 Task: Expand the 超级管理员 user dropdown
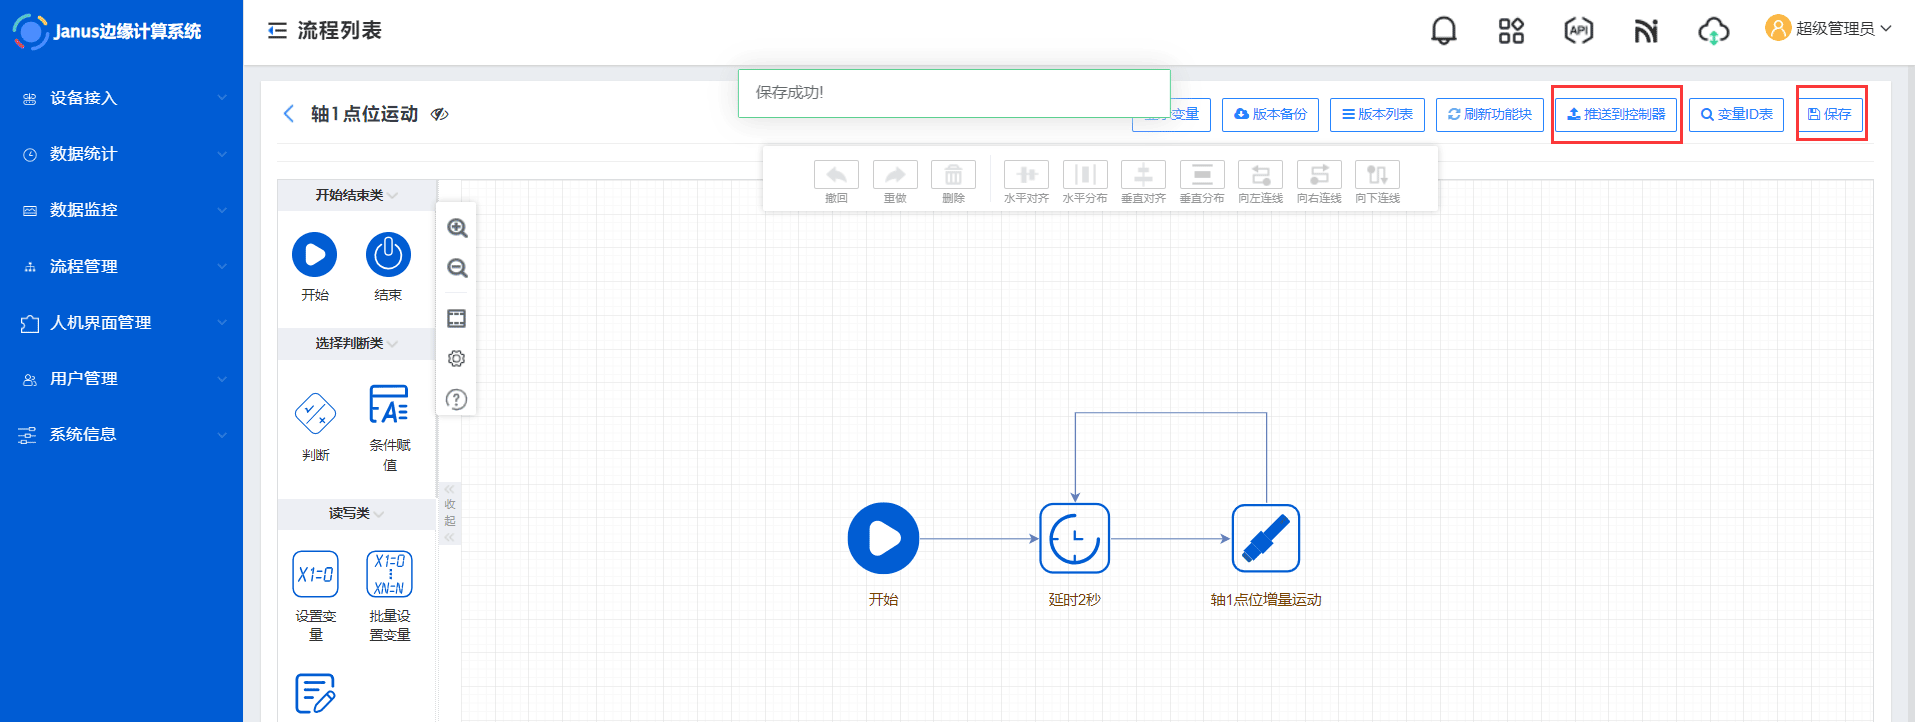point(1830,29)
